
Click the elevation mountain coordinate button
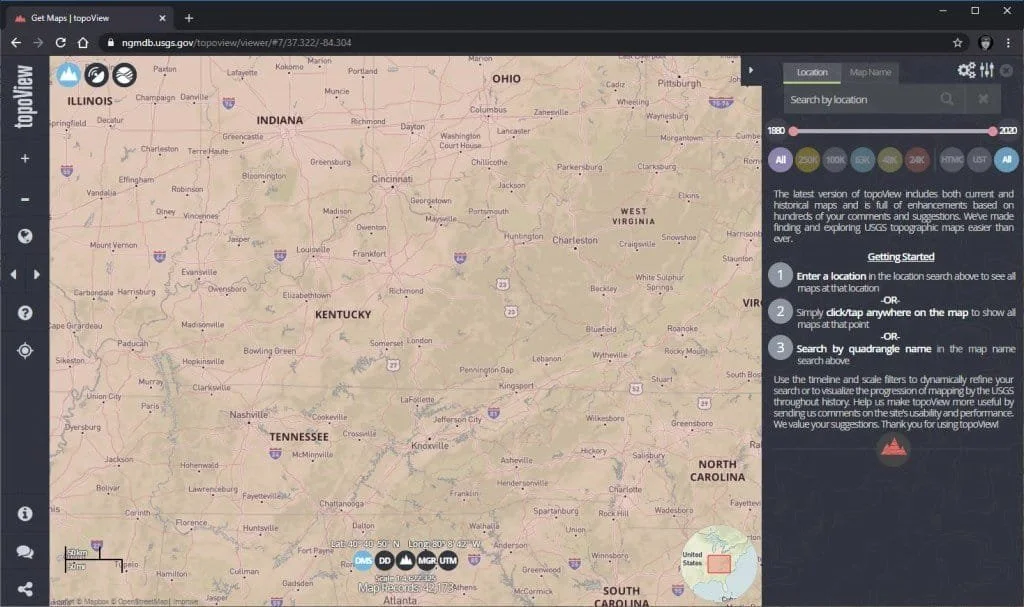point(406,561)
